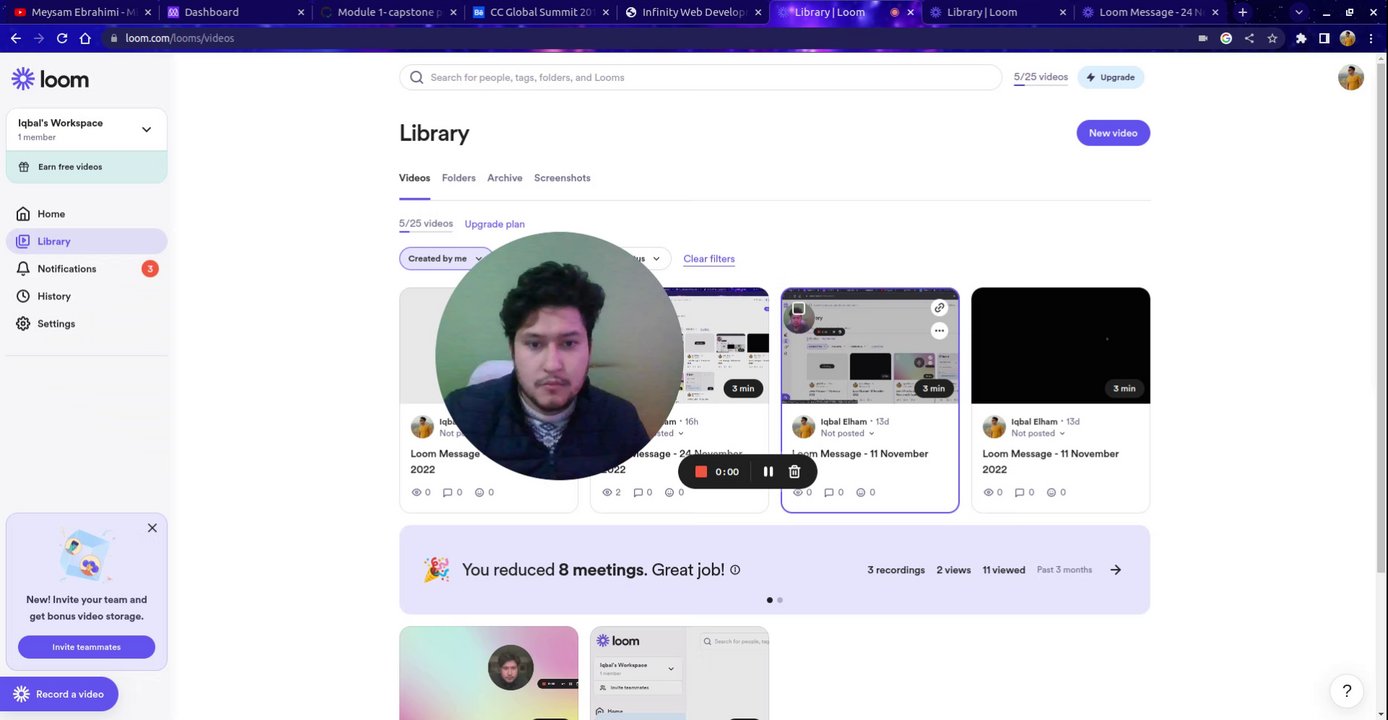Switch to the Archive tab
The image size is (1388, 720).
505,178
